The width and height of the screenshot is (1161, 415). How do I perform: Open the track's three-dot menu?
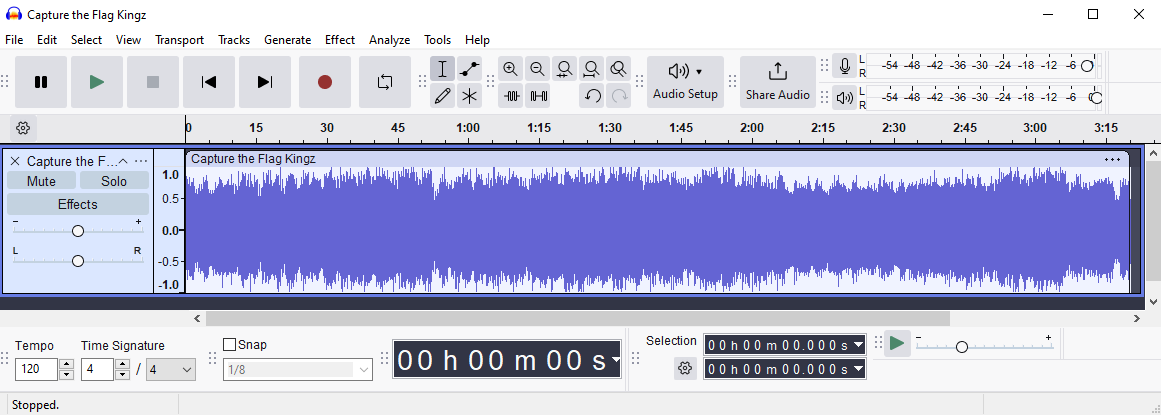pos(141,161)
